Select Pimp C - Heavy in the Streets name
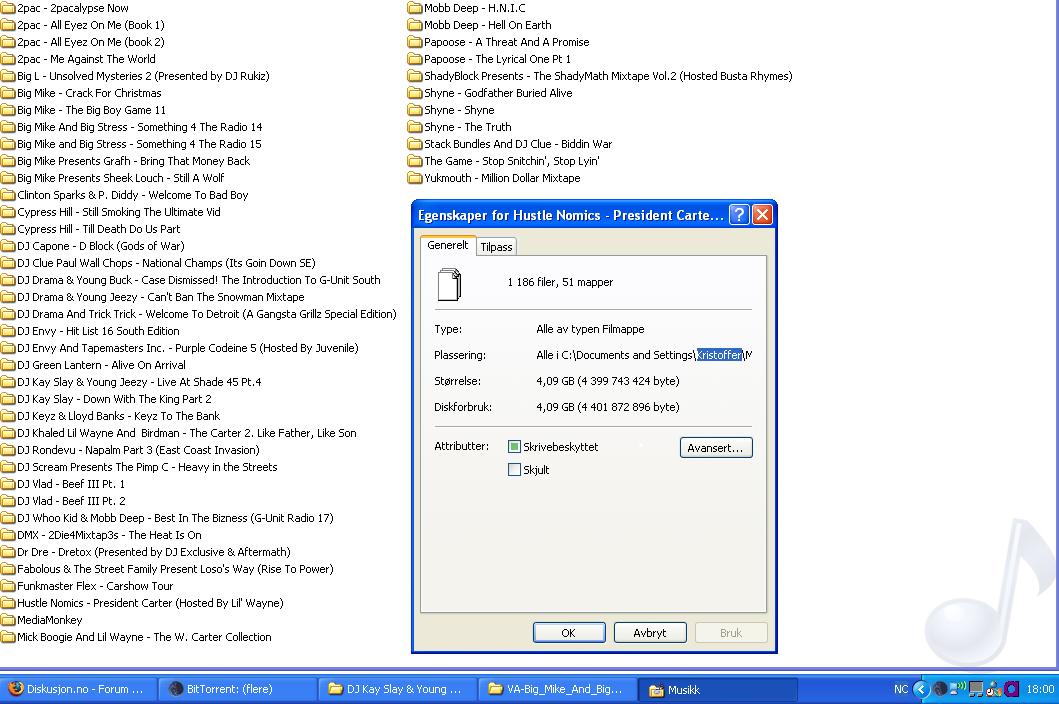Image resolution: width=1059 pixels, height=704 pixels. point(147,467)
